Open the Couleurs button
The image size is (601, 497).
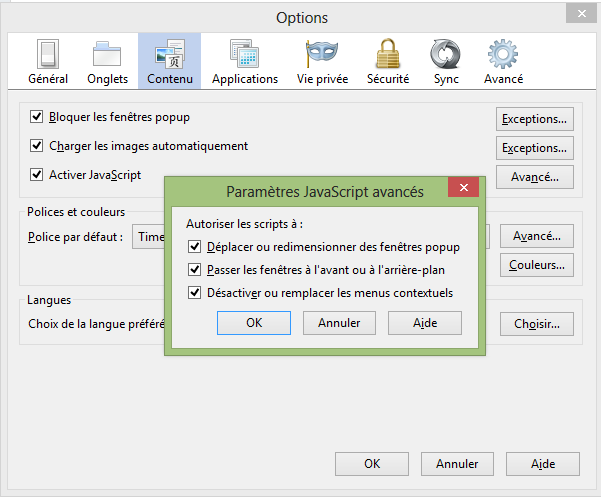coord(537,265)
